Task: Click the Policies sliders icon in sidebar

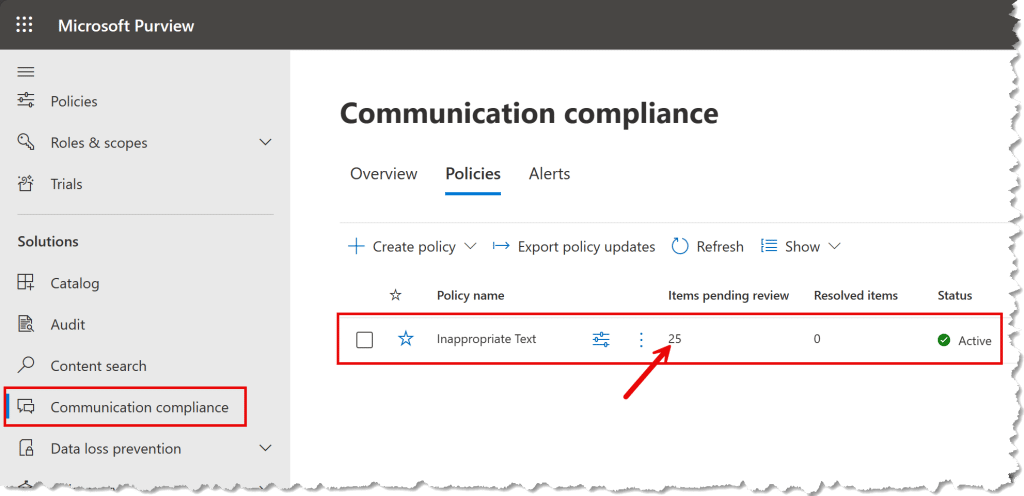Action: coord(26,101)
